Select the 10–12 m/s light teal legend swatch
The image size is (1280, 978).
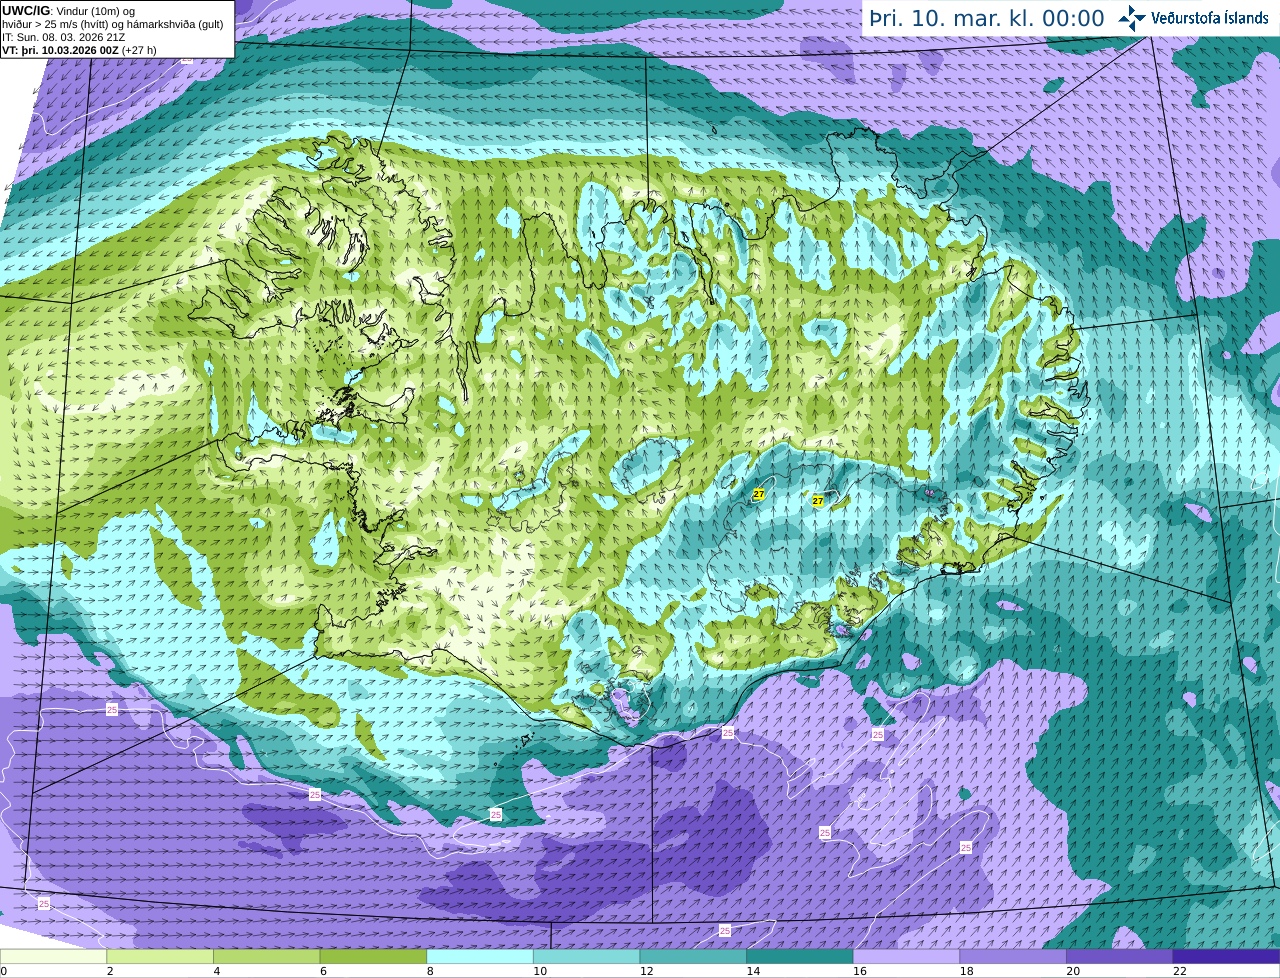(x=586, y=957)
